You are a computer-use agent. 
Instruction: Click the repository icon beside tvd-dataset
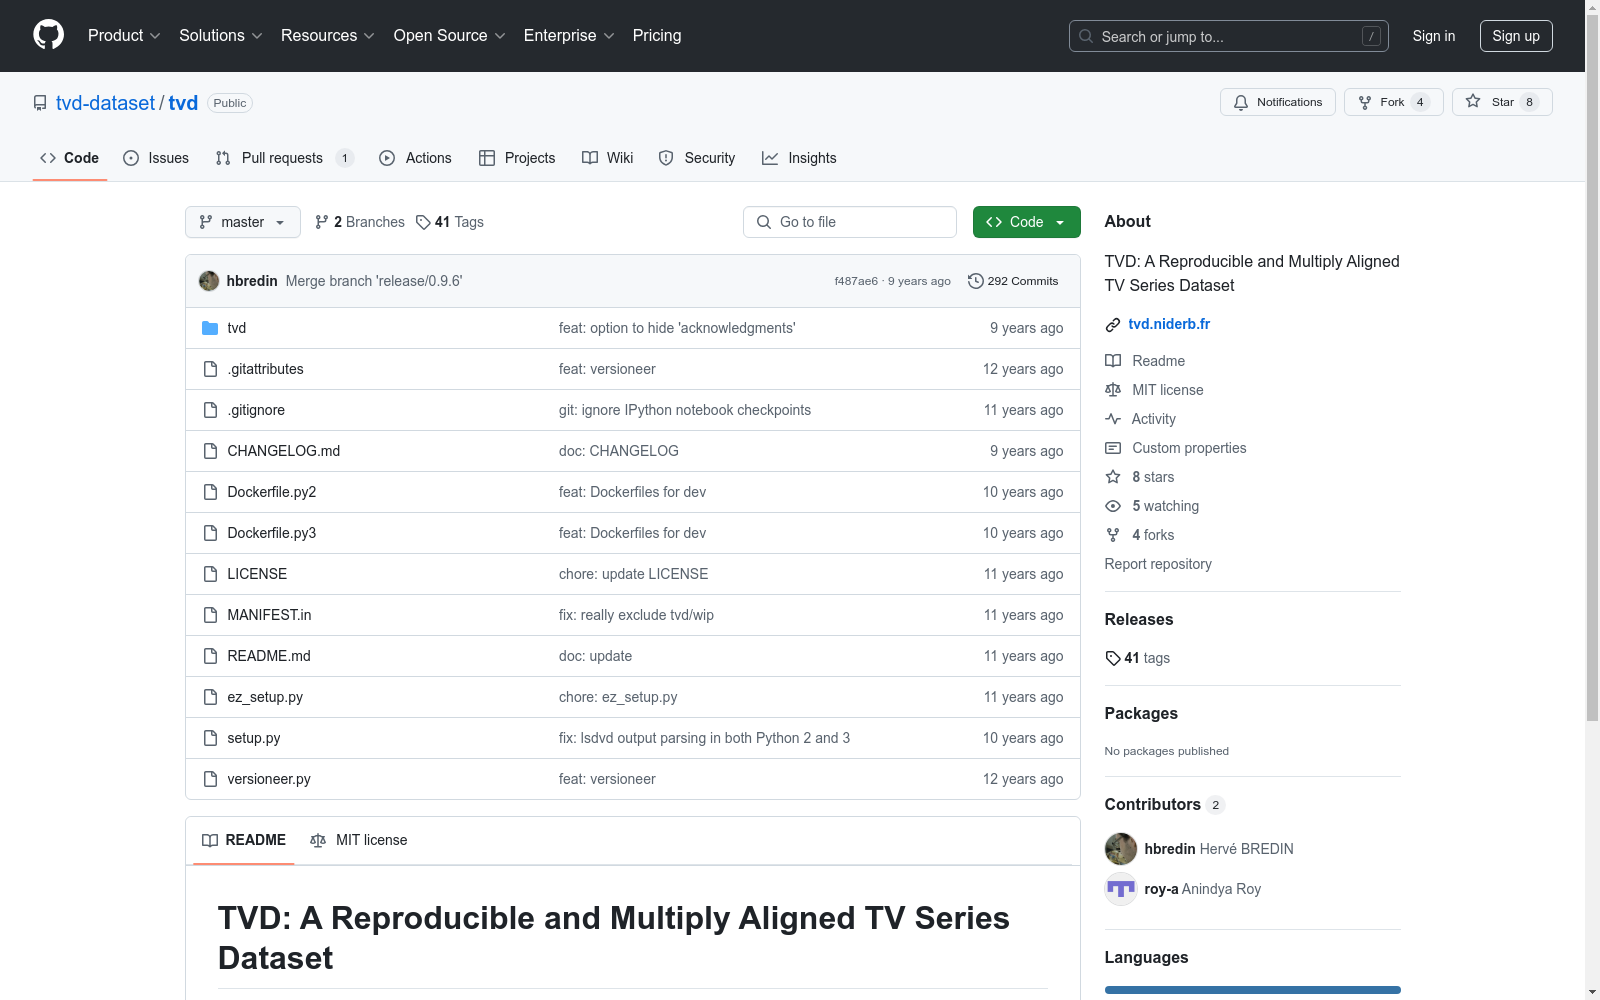point(40,103)
